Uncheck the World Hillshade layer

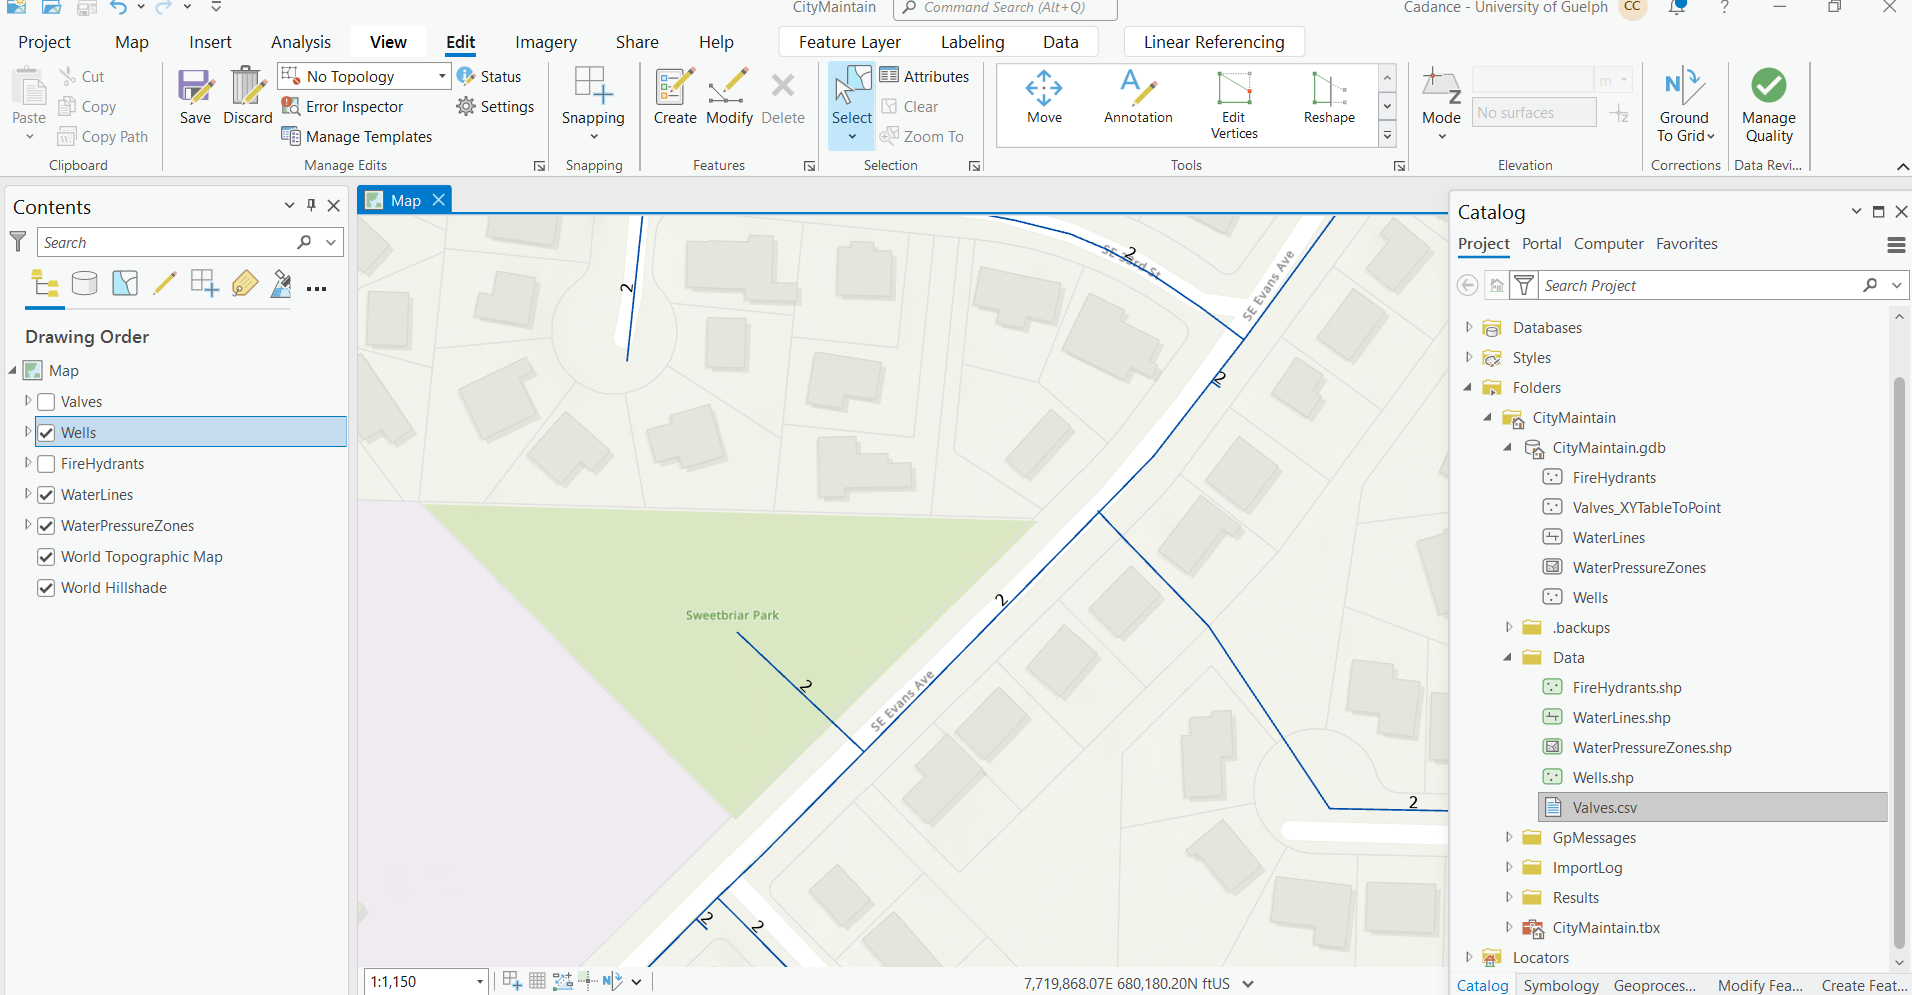[46, 587]
